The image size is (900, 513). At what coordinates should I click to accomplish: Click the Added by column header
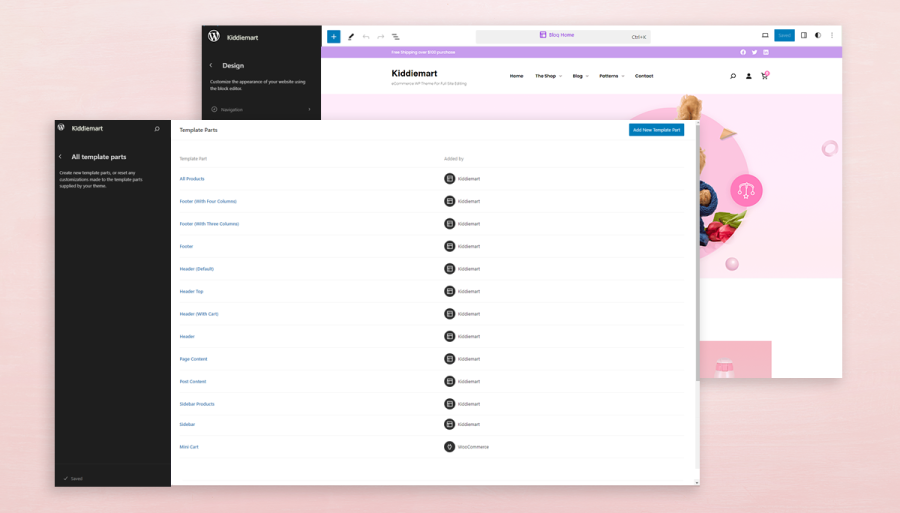click(453, 158)
